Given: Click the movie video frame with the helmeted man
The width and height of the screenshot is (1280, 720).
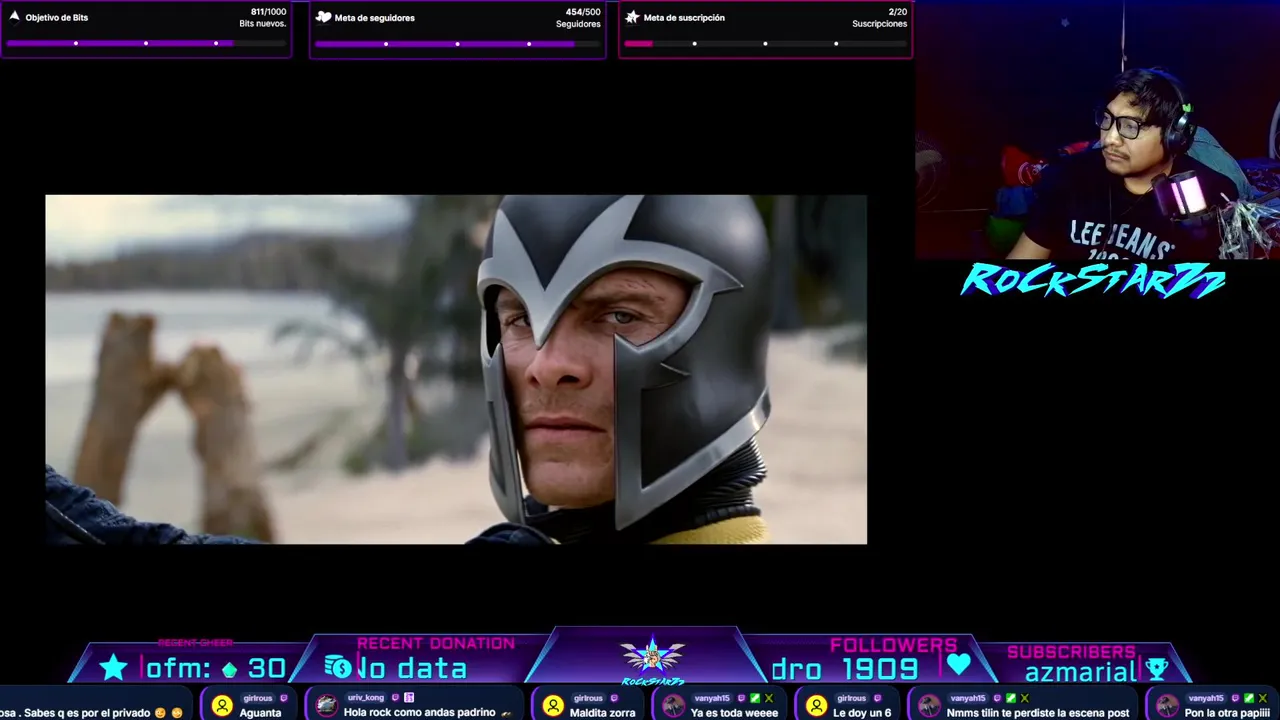Looking at the screenshot, I should [456, 369].
